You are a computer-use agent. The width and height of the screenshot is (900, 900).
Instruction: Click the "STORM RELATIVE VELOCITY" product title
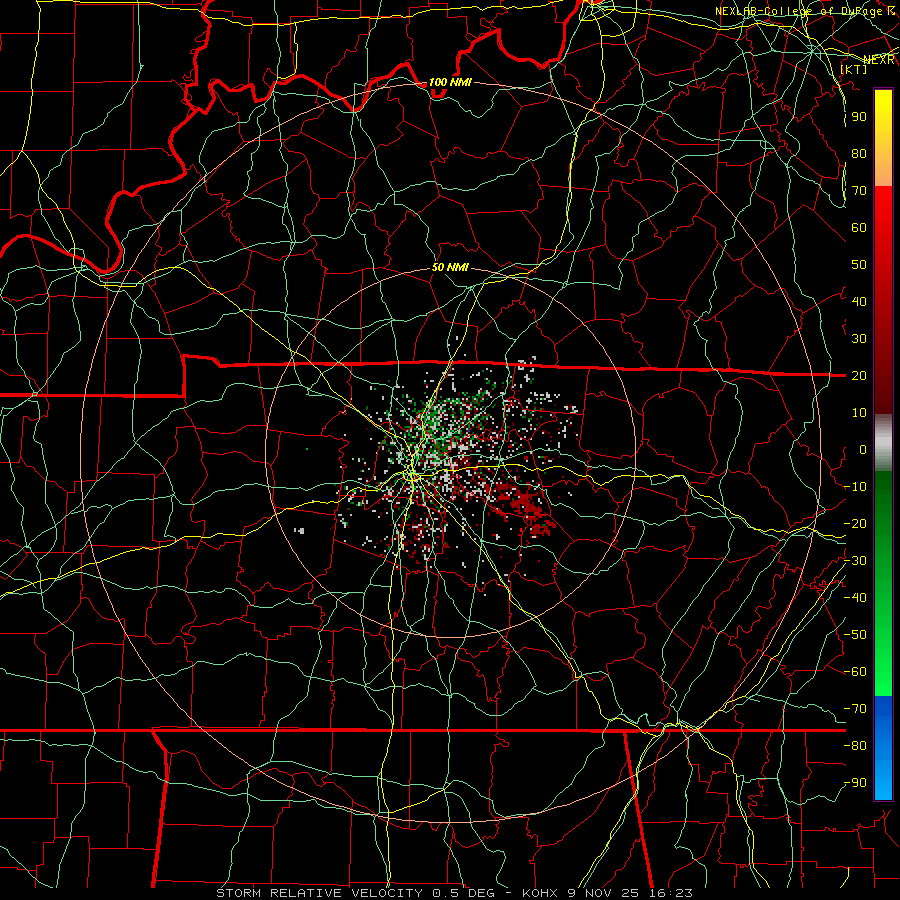319,893
